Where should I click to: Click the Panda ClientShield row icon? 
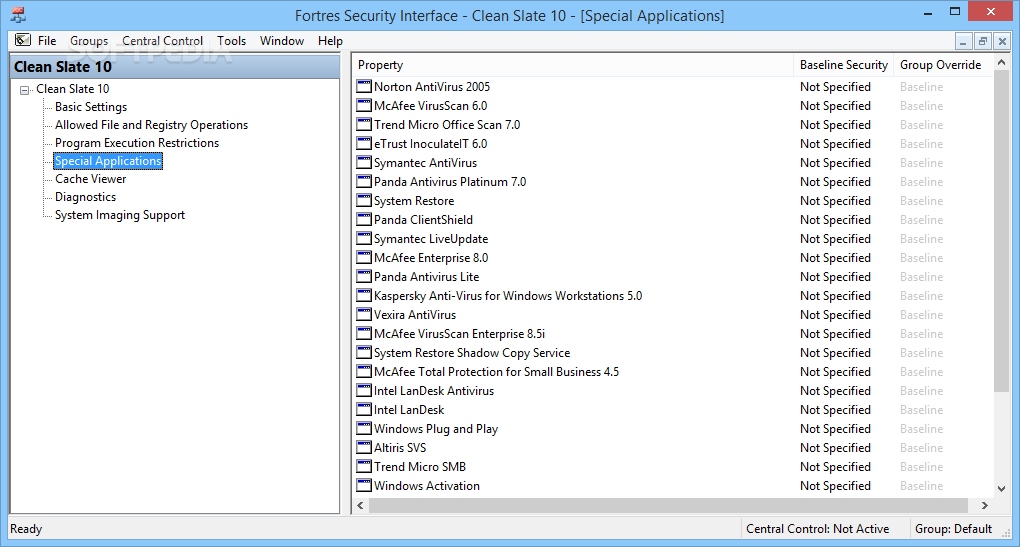pos(364,219)
